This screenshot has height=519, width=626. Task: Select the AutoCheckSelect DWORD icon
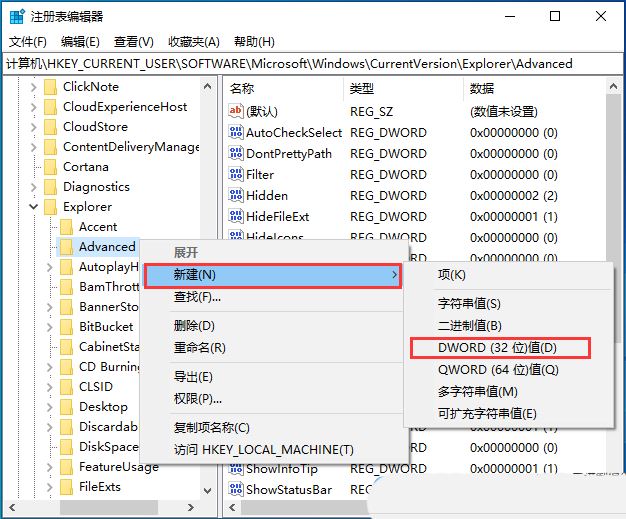(236, 132)
